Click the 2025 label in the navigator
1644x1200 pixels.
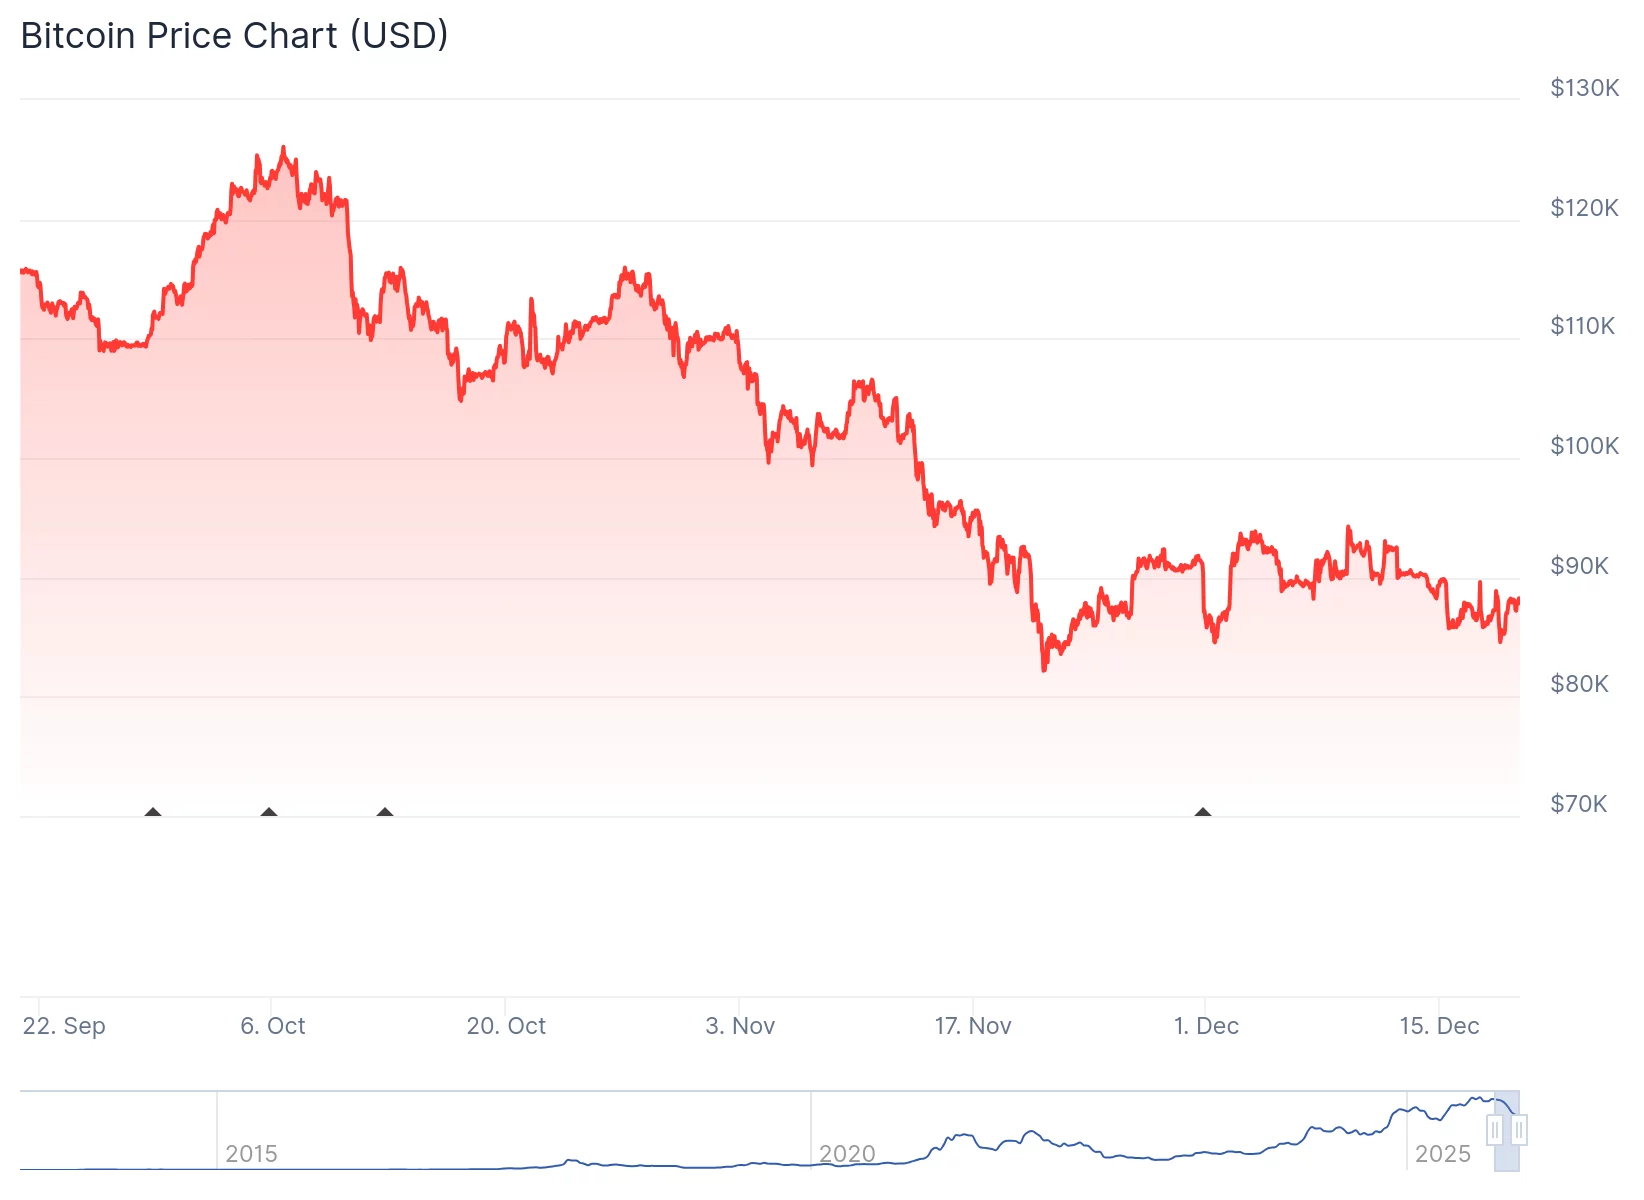click(1442, 1154)
